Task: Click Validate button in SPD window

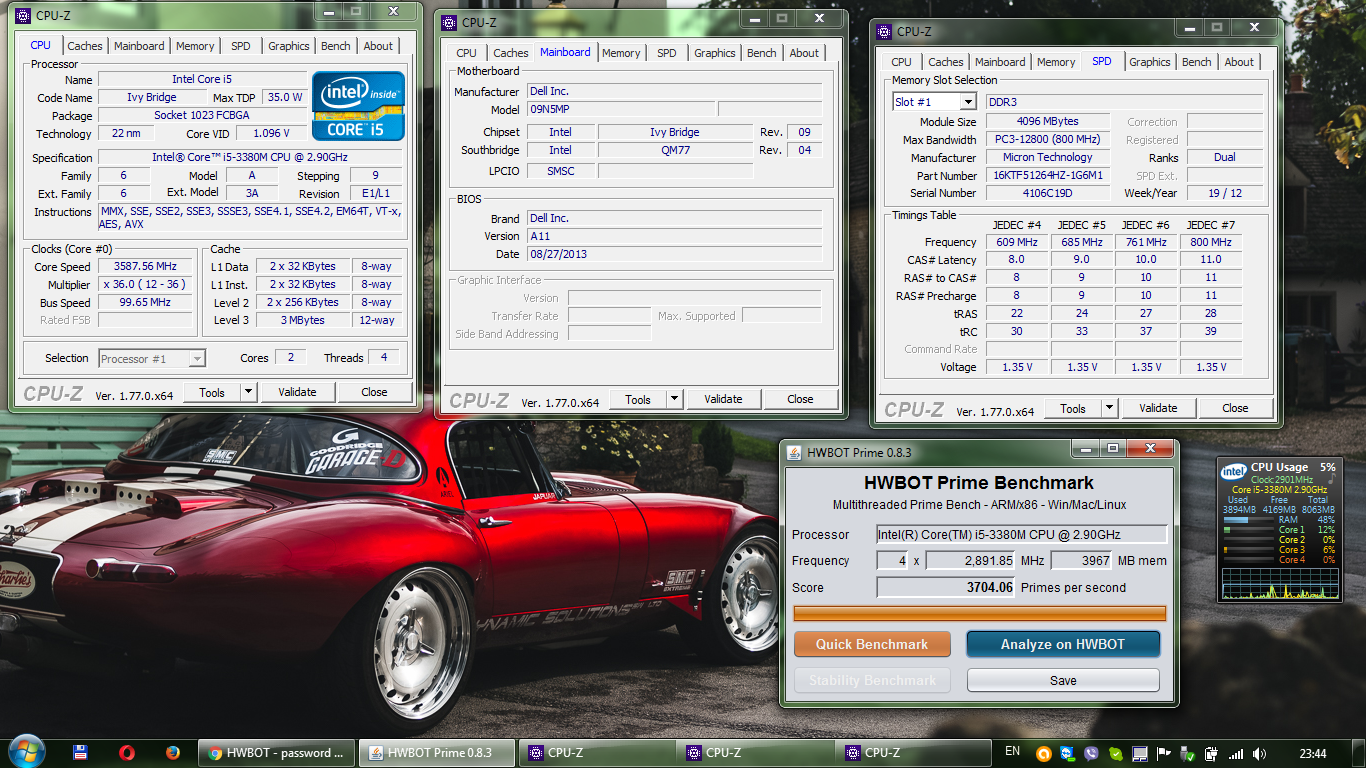Action: pos(1158,408)
